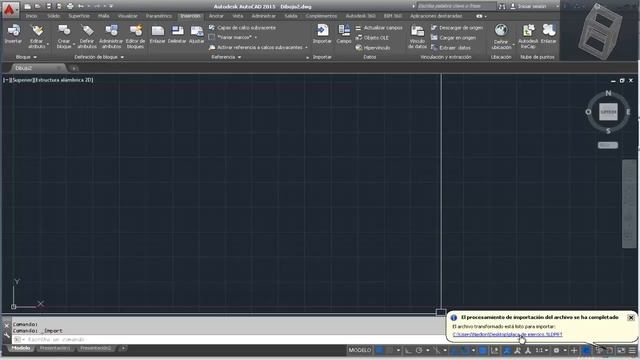Toggle Capas de calco subyacente
This screenshot has width=640, height=360.
coord(242,28)
